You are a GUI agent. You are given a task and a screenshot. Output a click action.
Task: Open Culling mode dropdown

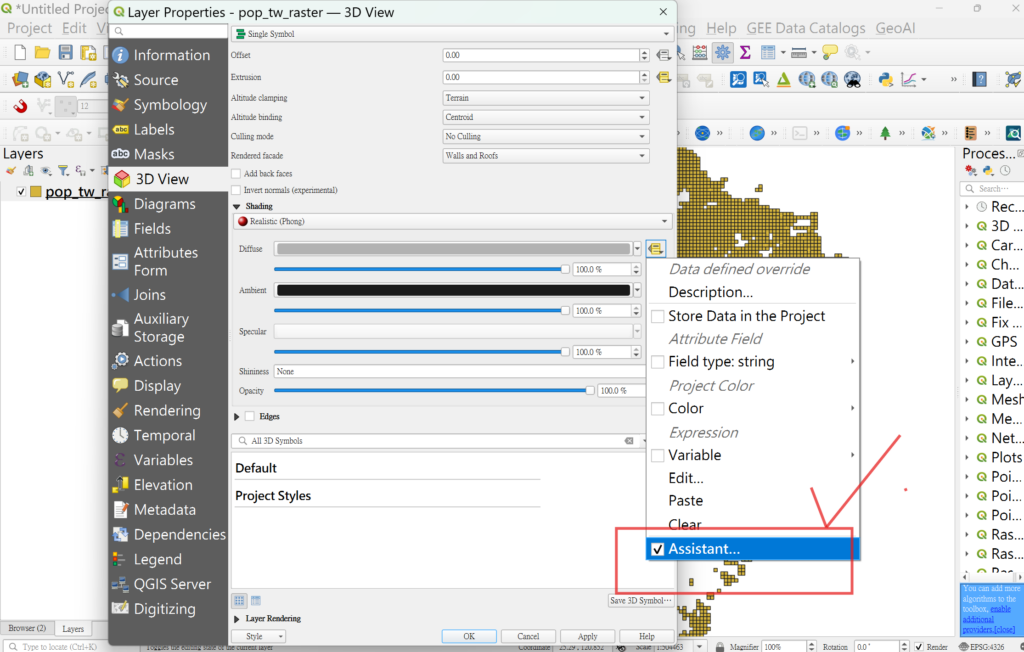[545, 137]
